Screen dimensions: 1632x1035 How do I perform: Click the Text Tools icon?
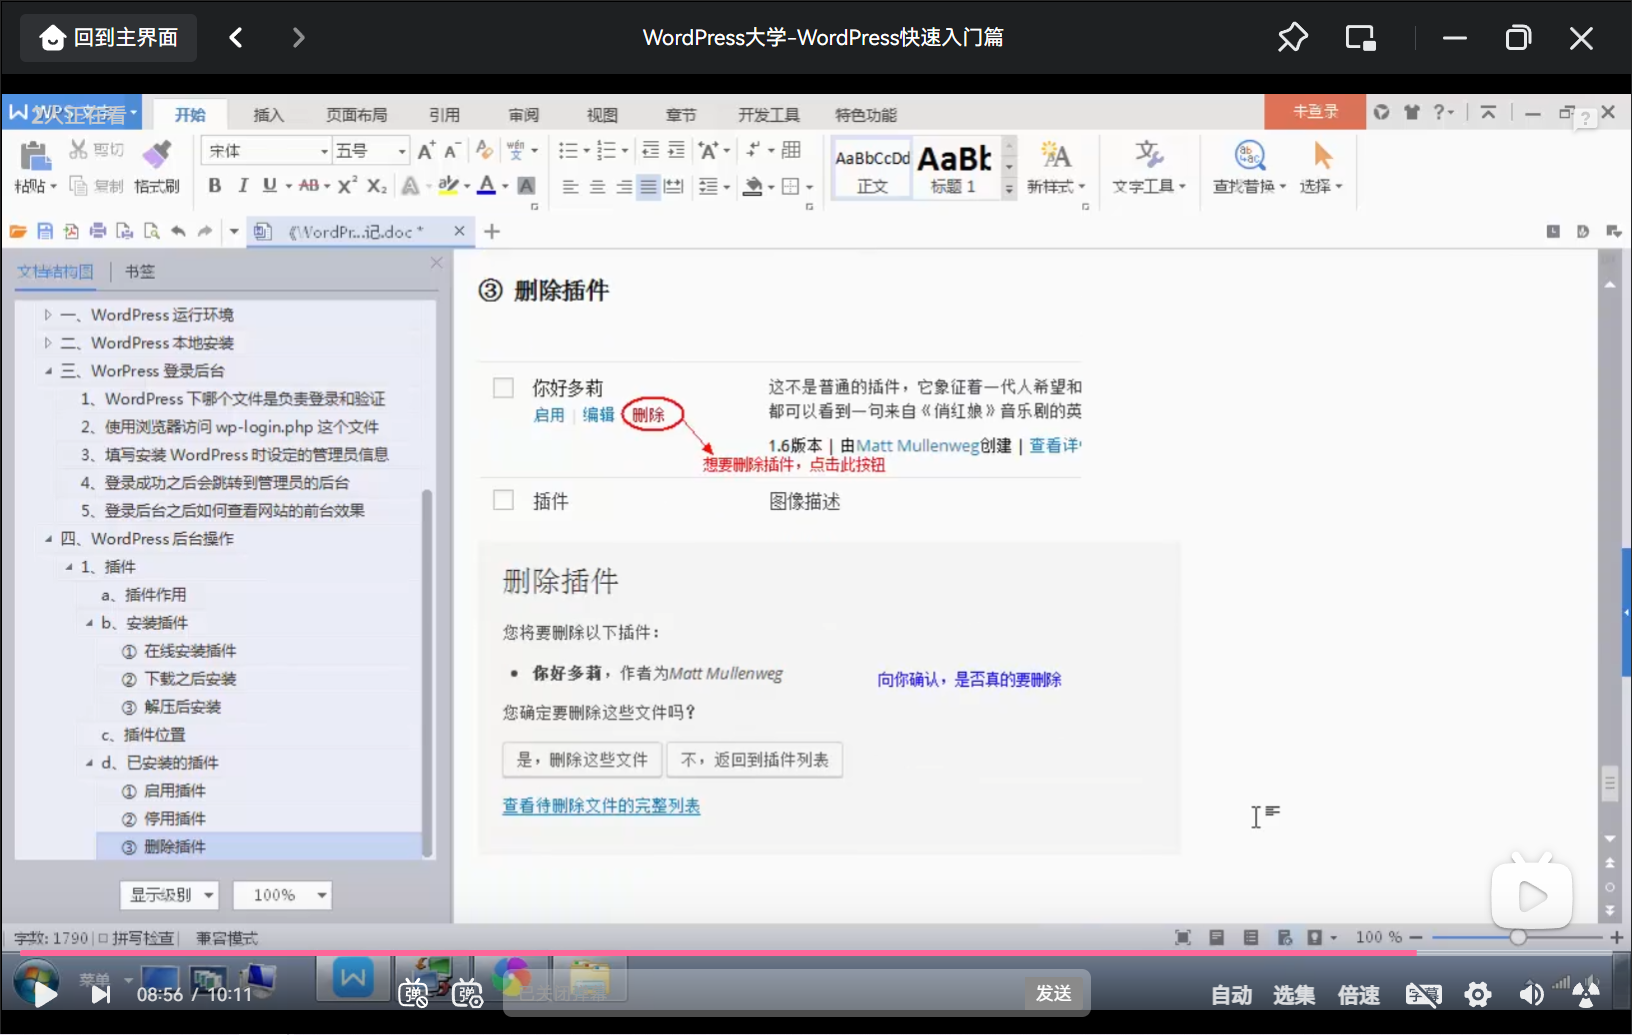1149,156
